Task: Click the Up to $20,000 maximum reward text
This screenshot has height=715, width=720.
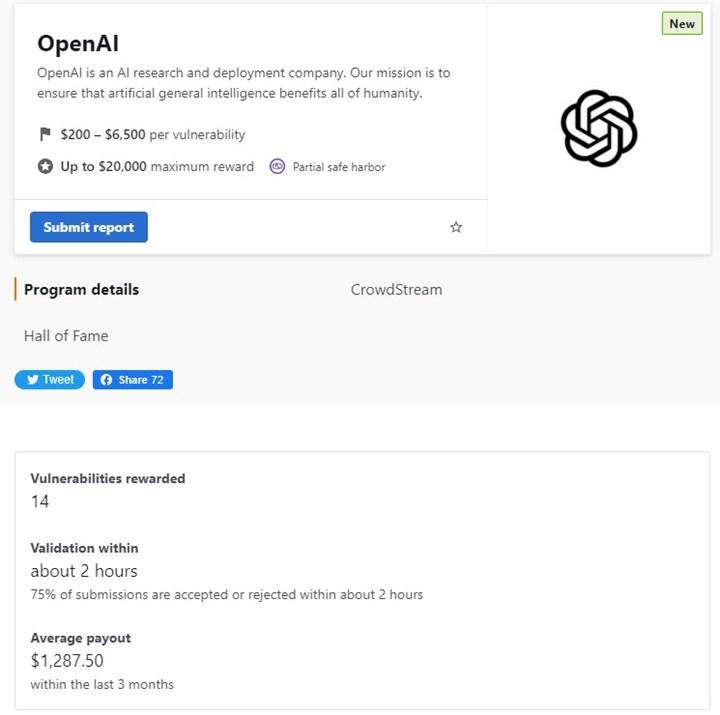Action: (x=157, y=166)
